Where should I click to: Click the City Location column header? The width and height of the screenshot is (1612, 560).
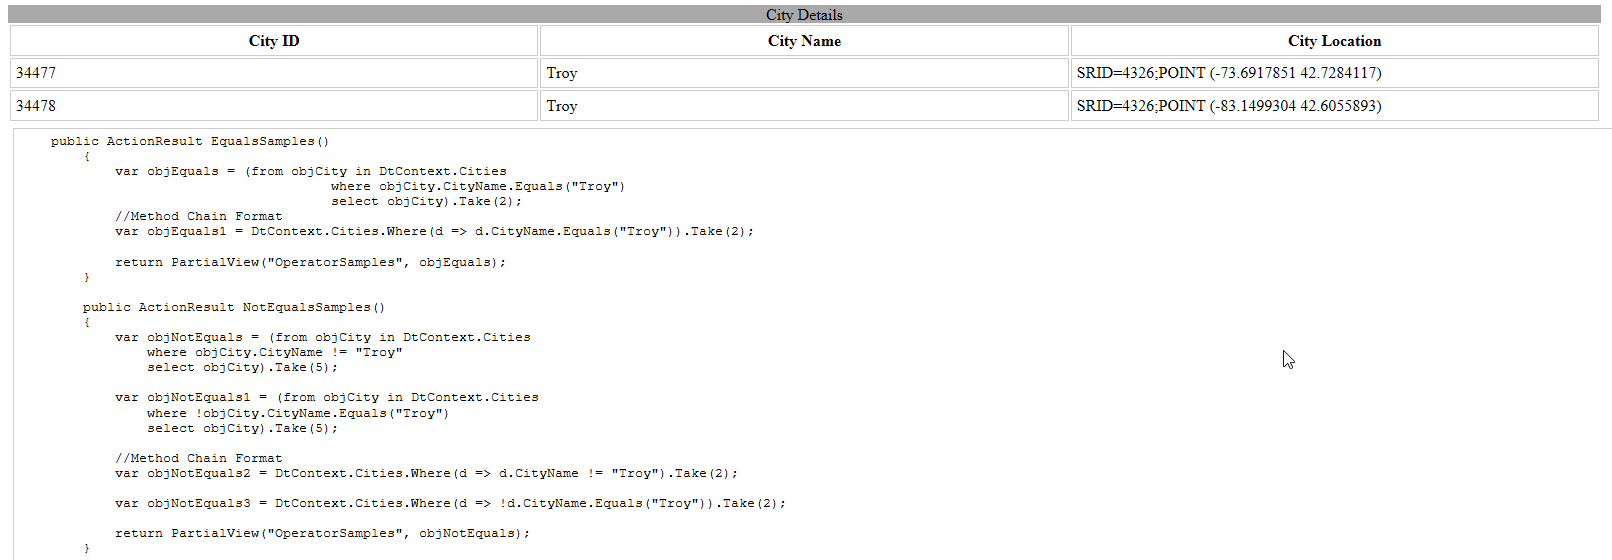1334,41
